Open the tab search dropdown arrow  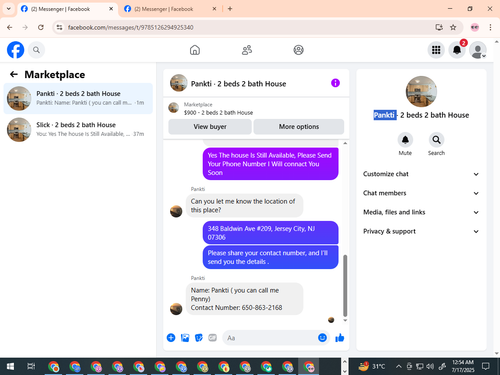pyautogui.click(x=9, y=9)
